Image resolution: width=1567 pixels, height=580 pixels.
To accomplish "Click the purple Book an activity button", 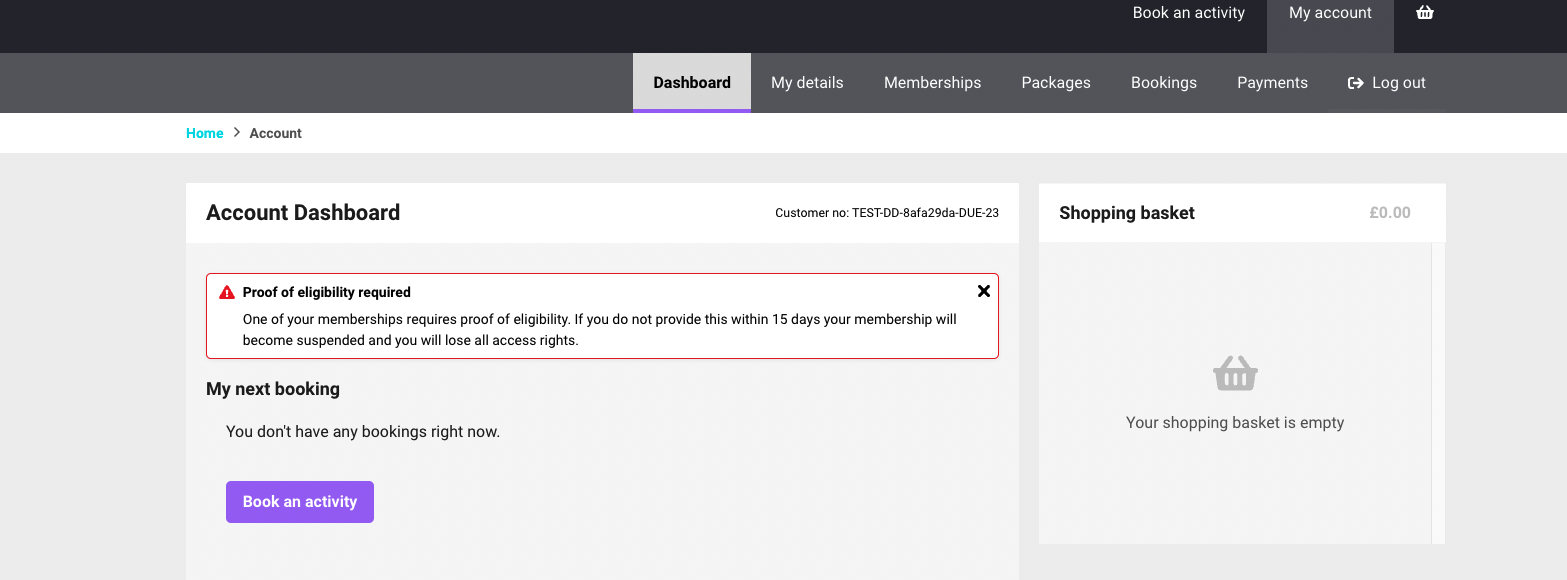I will (300, 502).
